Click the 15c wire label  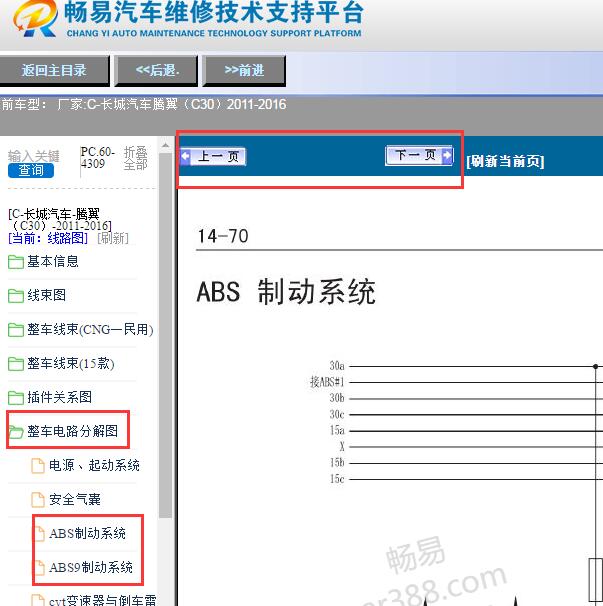point(337,479)
